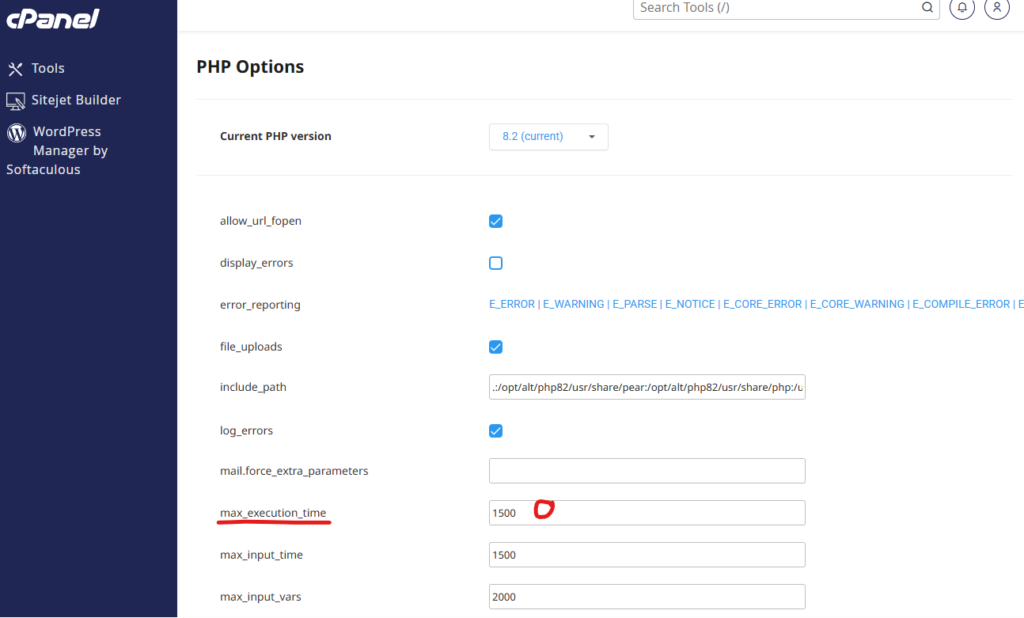Select the max_input_time field
Image resolution: width=1024 pixels, height=618 pixels.
click(646, 555)
